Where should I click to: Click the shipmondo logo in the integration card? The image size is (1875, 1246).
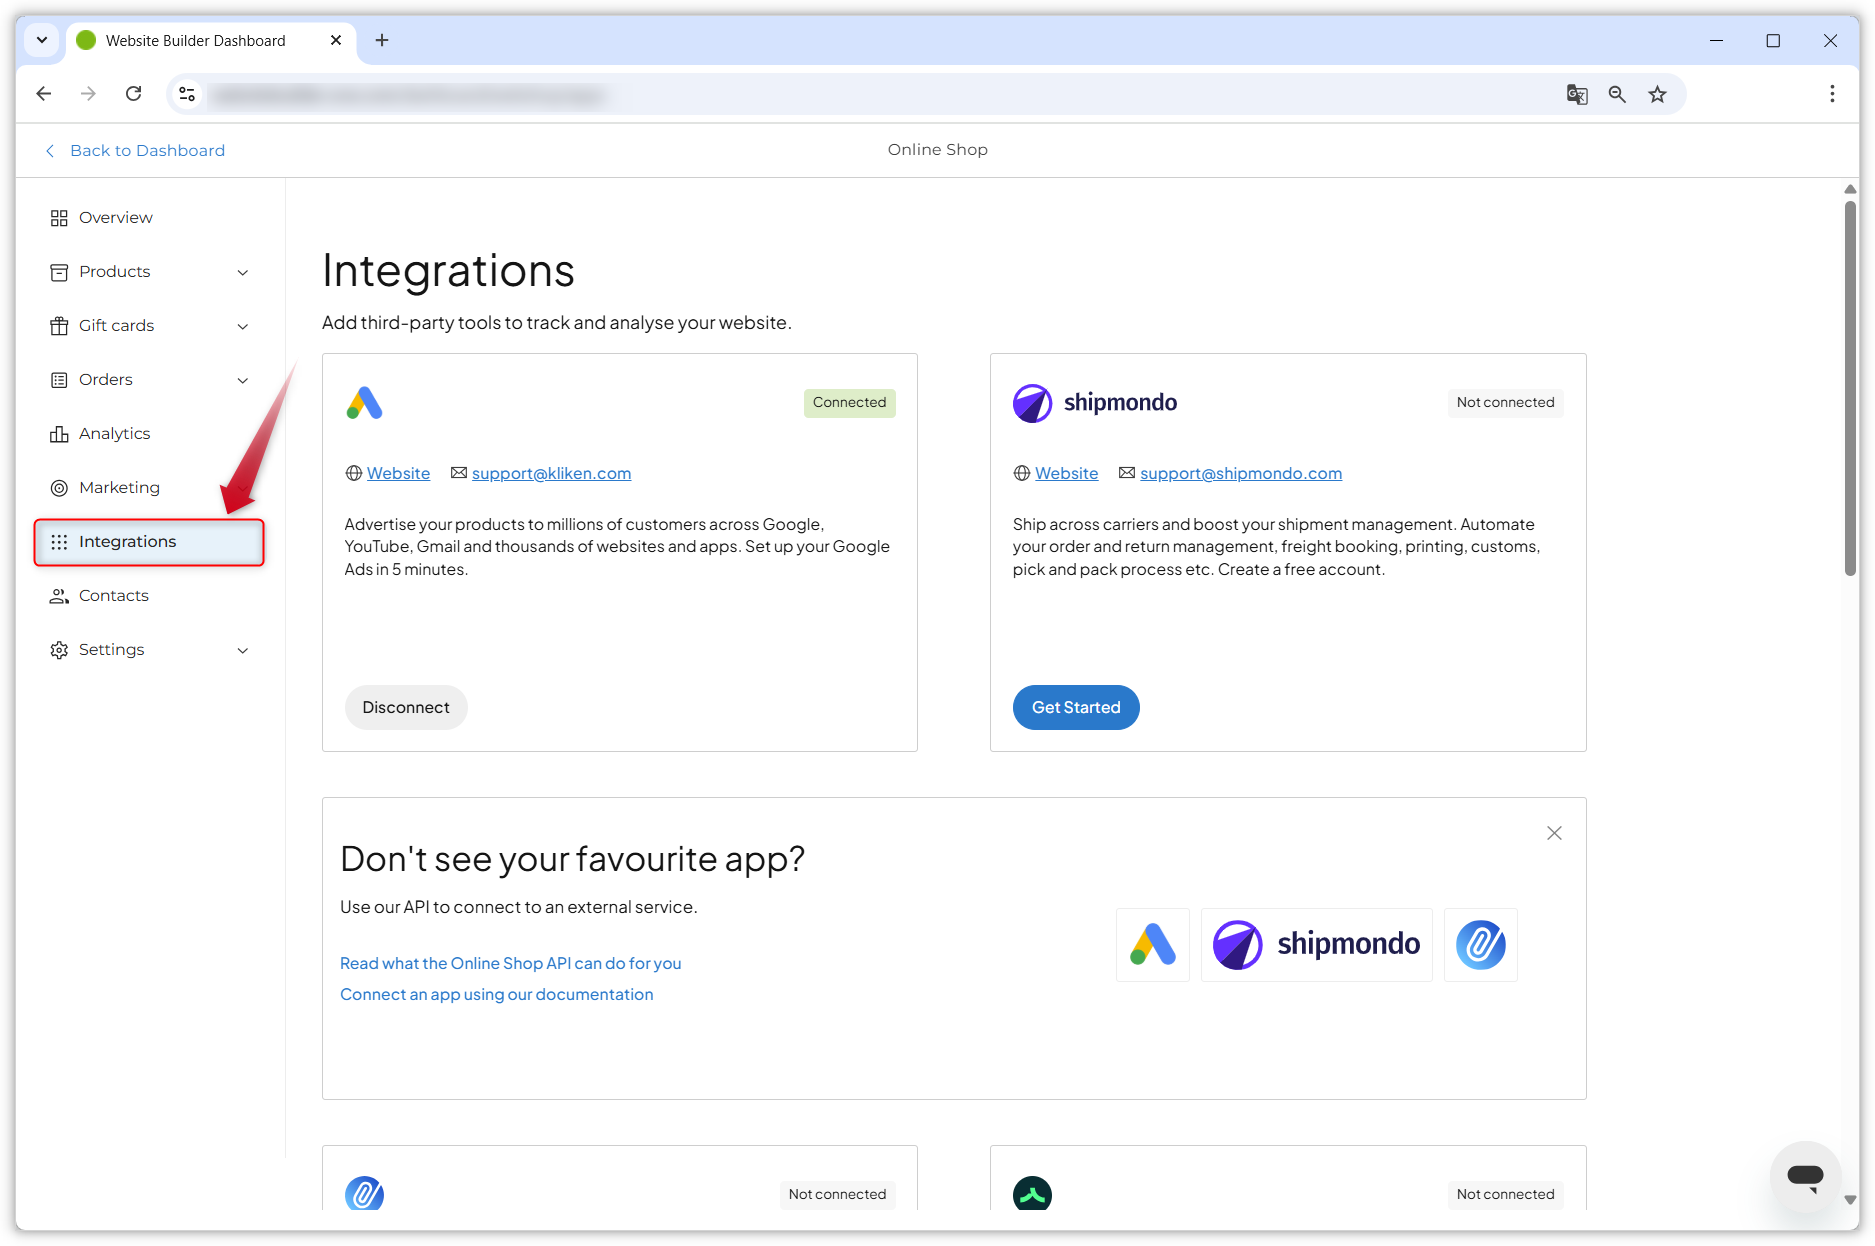click(x=1095, y=403)
